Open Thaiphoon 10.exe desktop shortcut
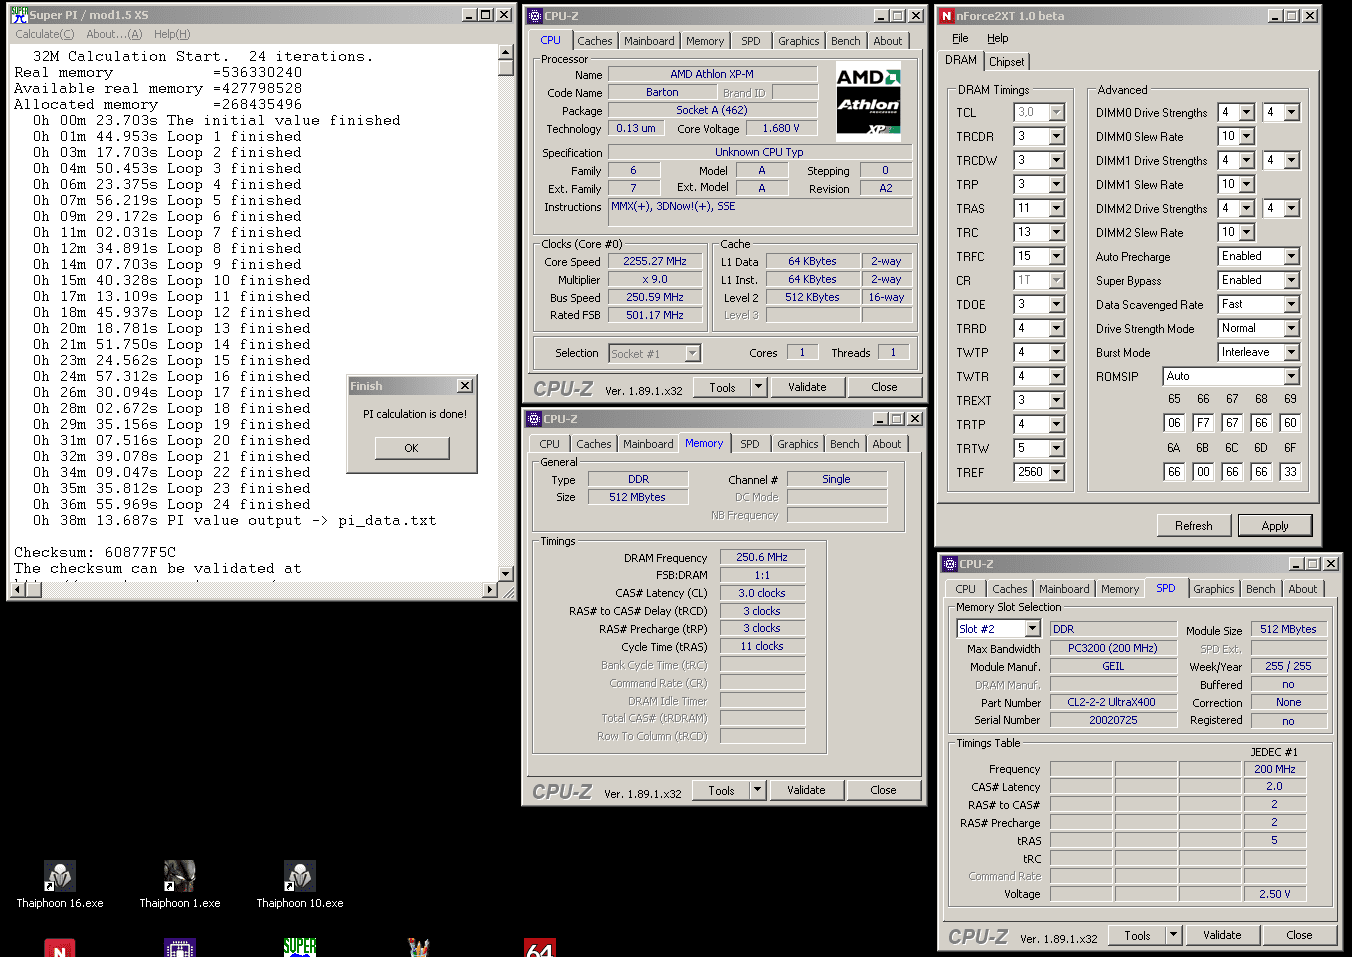The image size is (1352, 957). point(299,877)
